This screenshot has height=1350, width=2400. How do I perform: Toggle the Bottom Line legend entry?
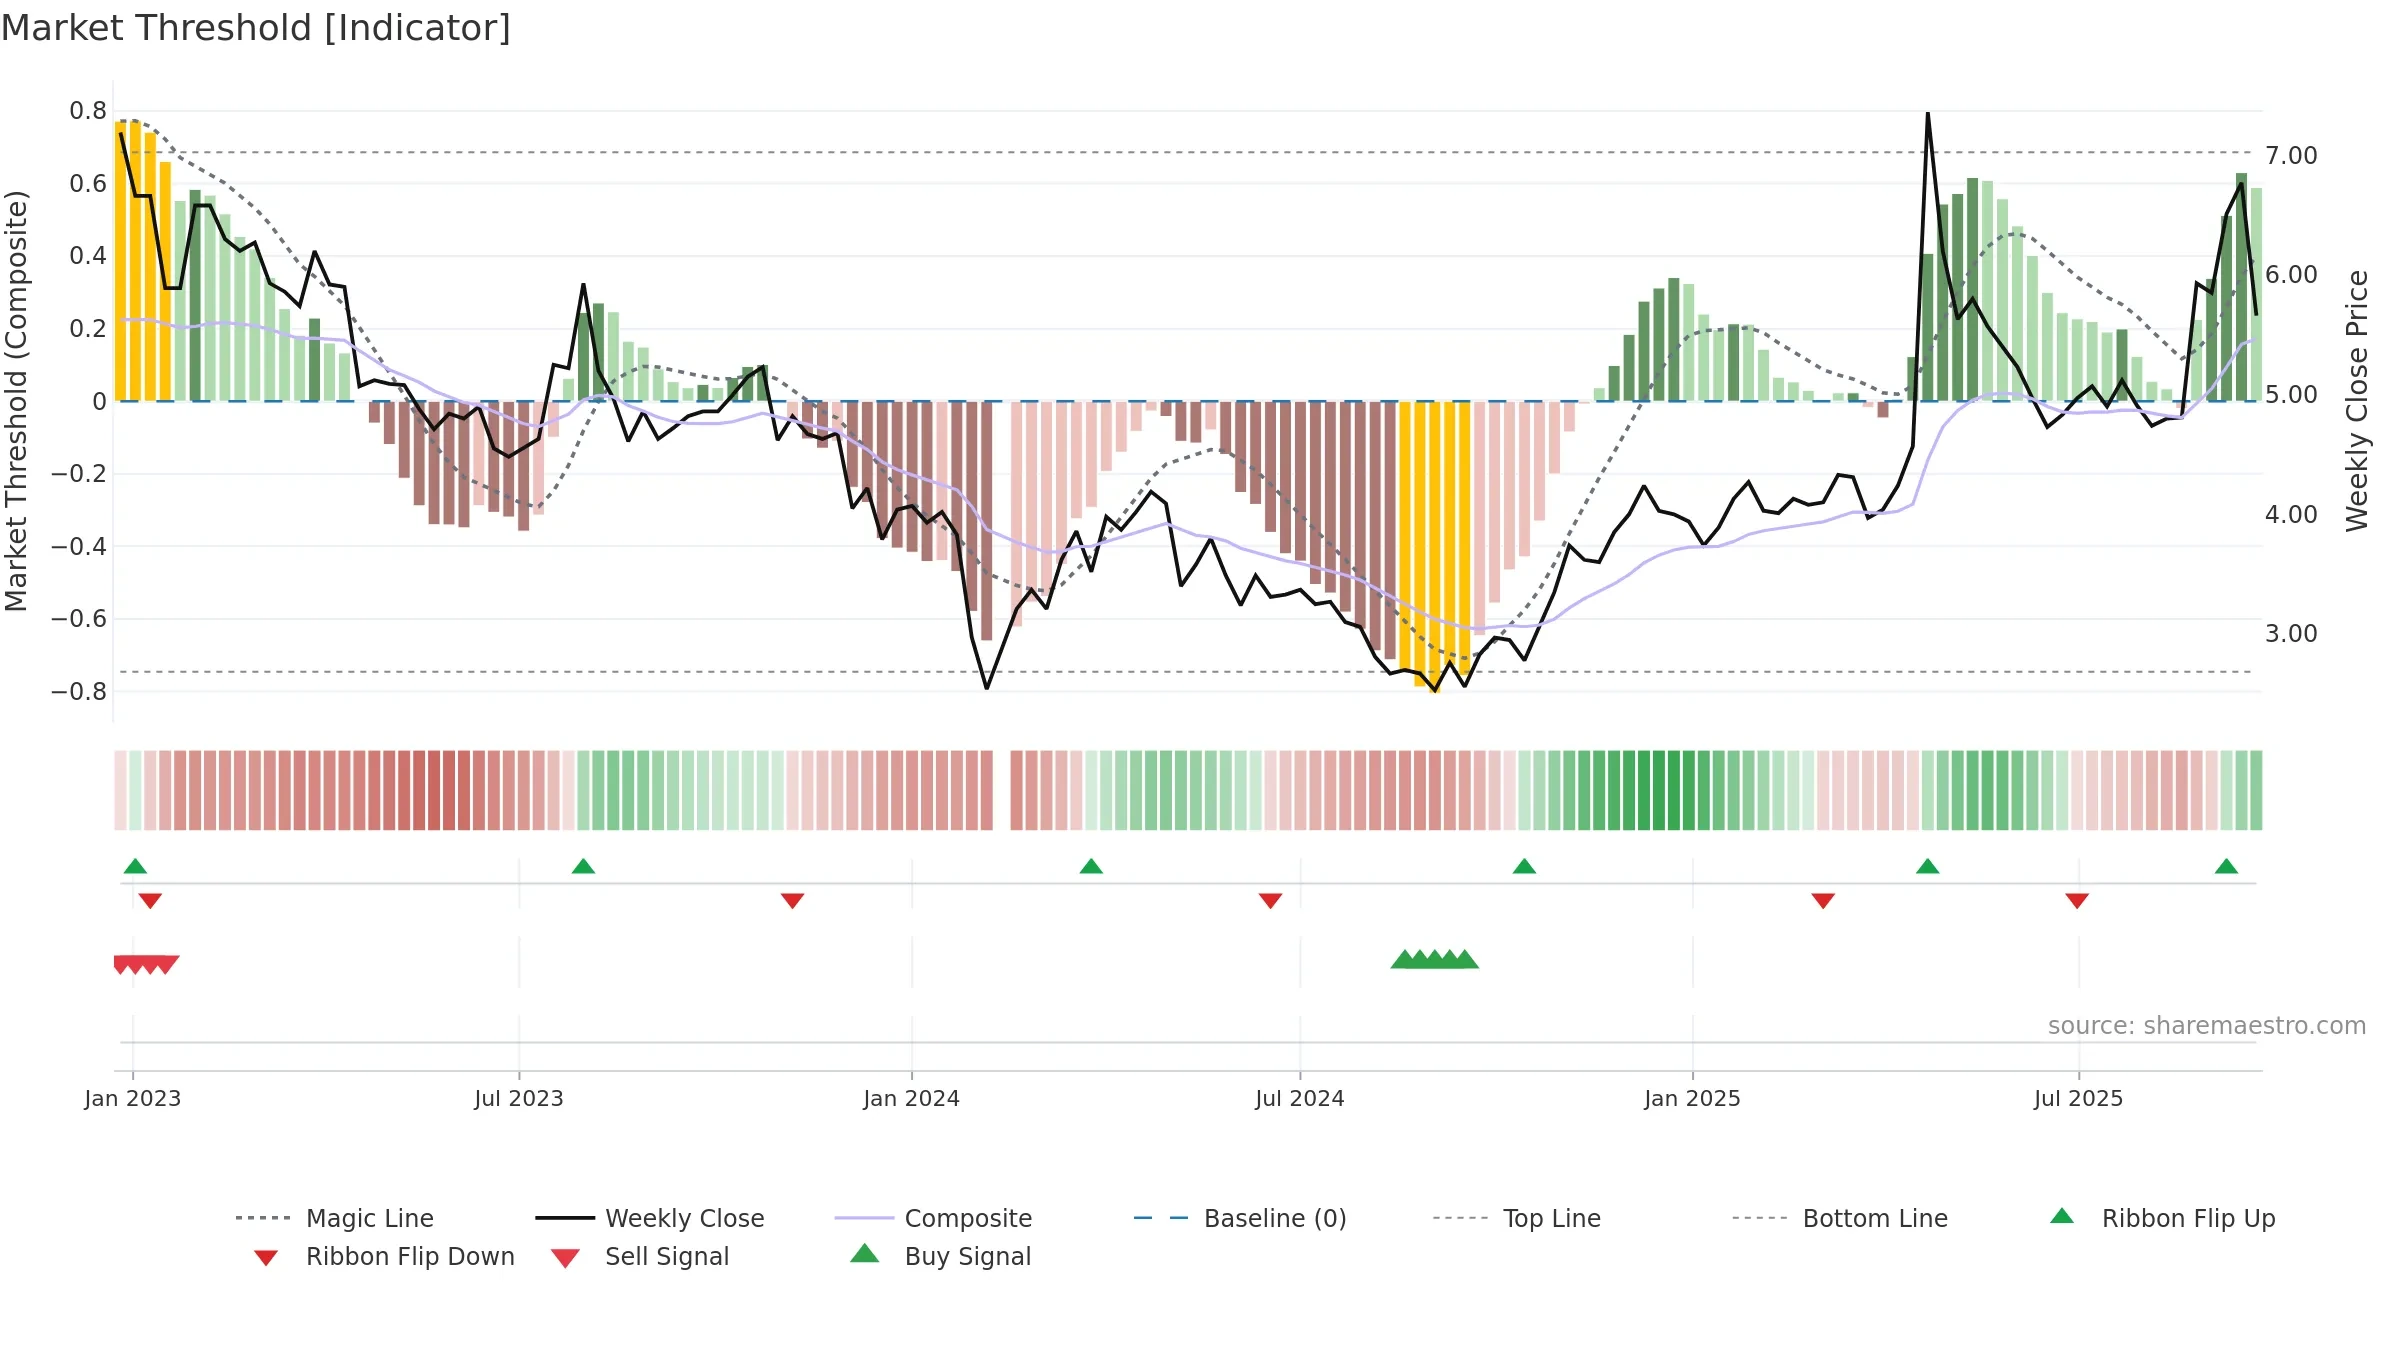pyautogui.click(x=1840, y=1218)
